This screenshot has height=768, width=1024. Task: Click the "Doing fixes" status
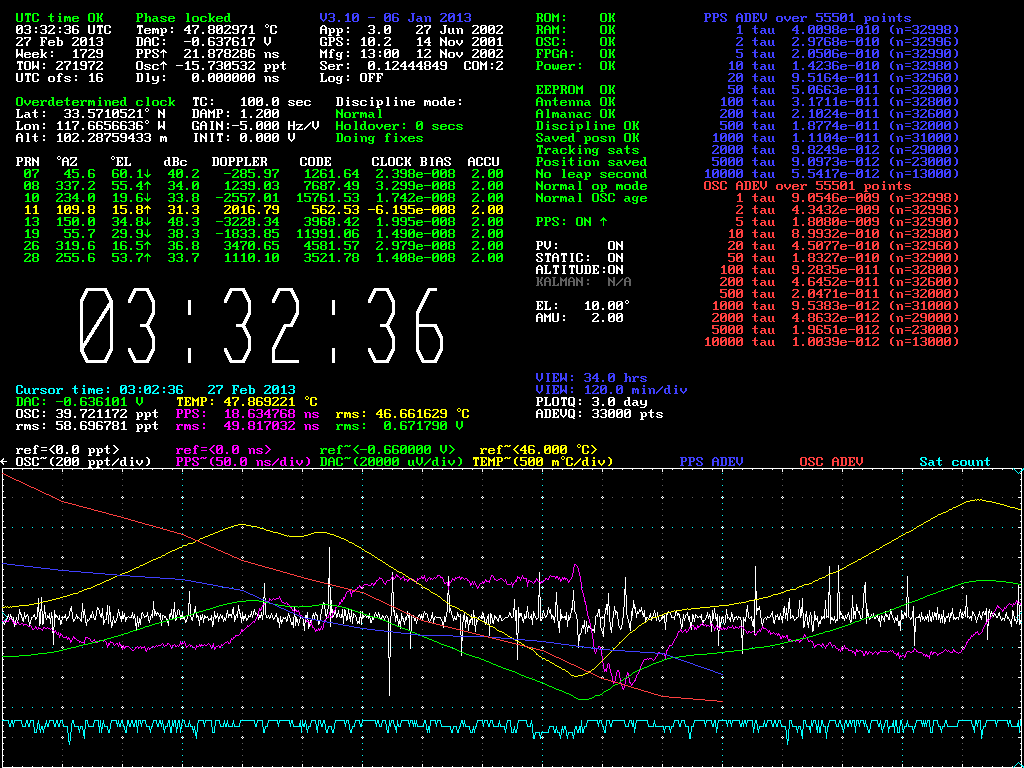click(x=379, y=138)
